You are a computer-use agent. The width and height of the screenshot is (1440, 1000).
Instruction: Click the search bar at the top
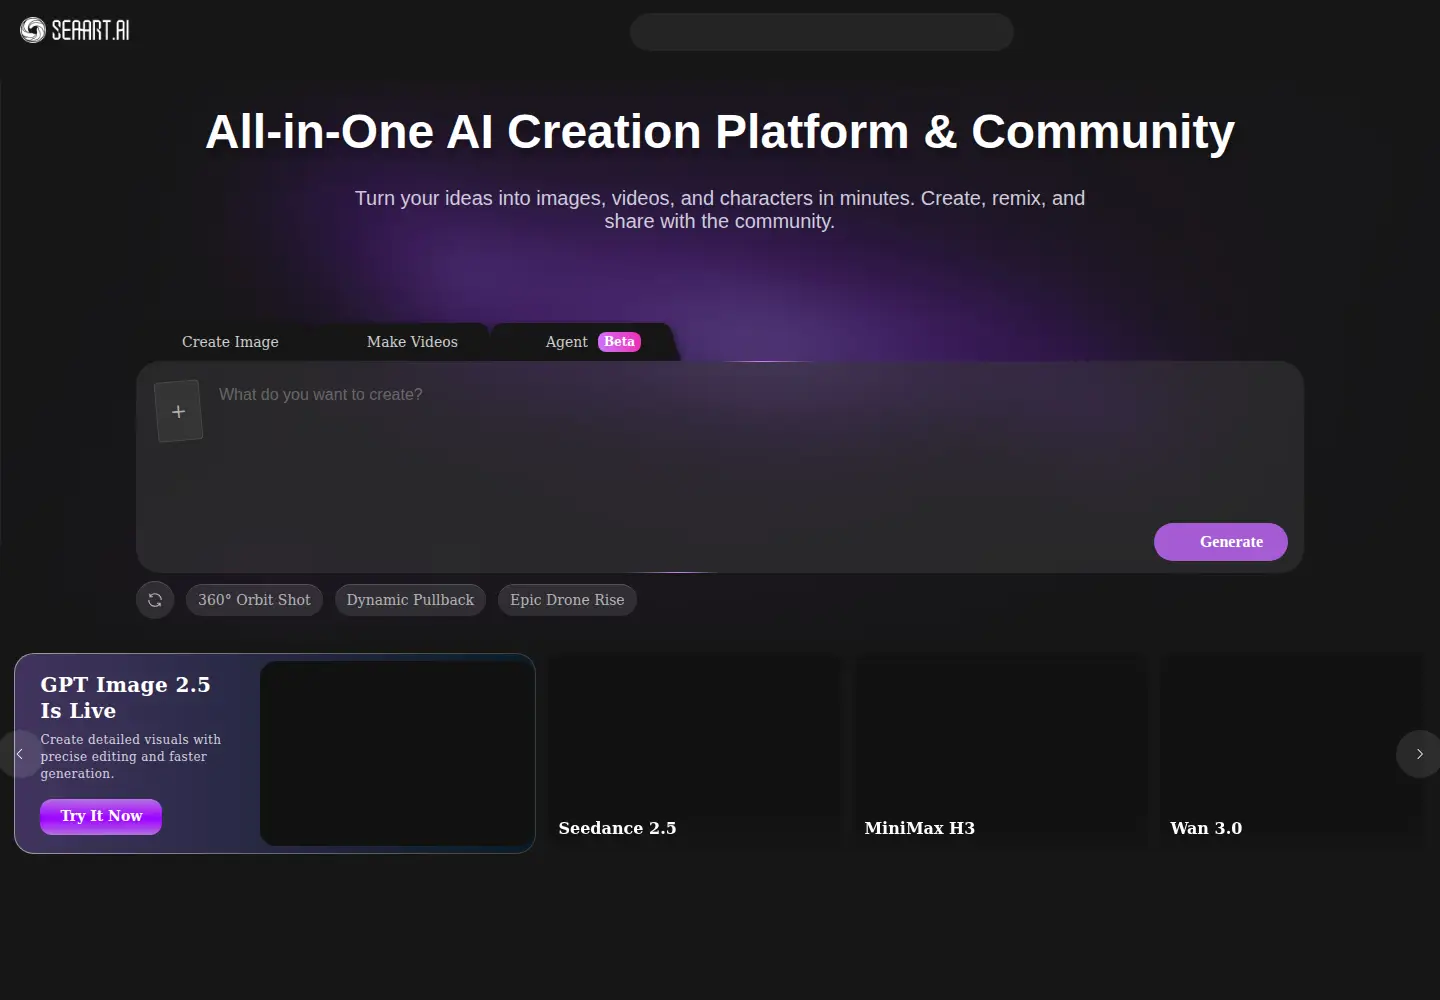(822, 32)
